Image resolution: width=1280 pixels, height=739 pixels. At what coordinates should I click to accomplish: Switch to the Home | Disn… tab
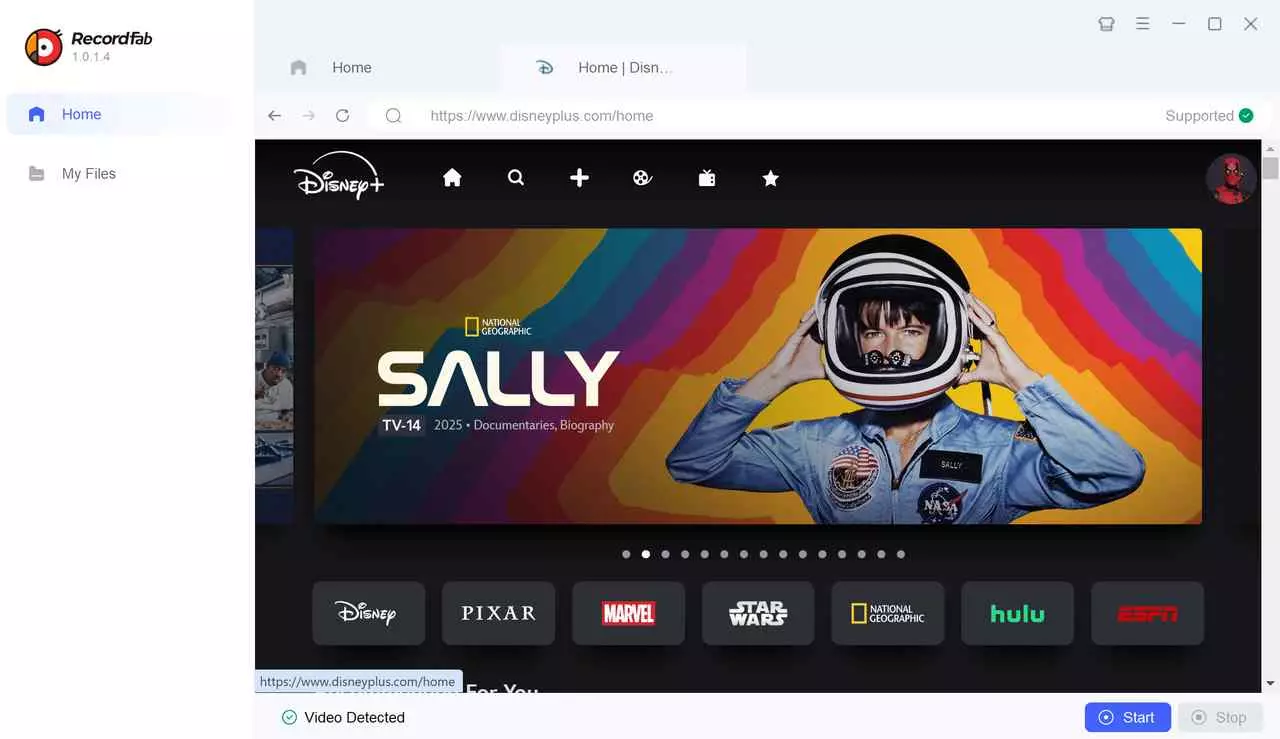point(623,68)
